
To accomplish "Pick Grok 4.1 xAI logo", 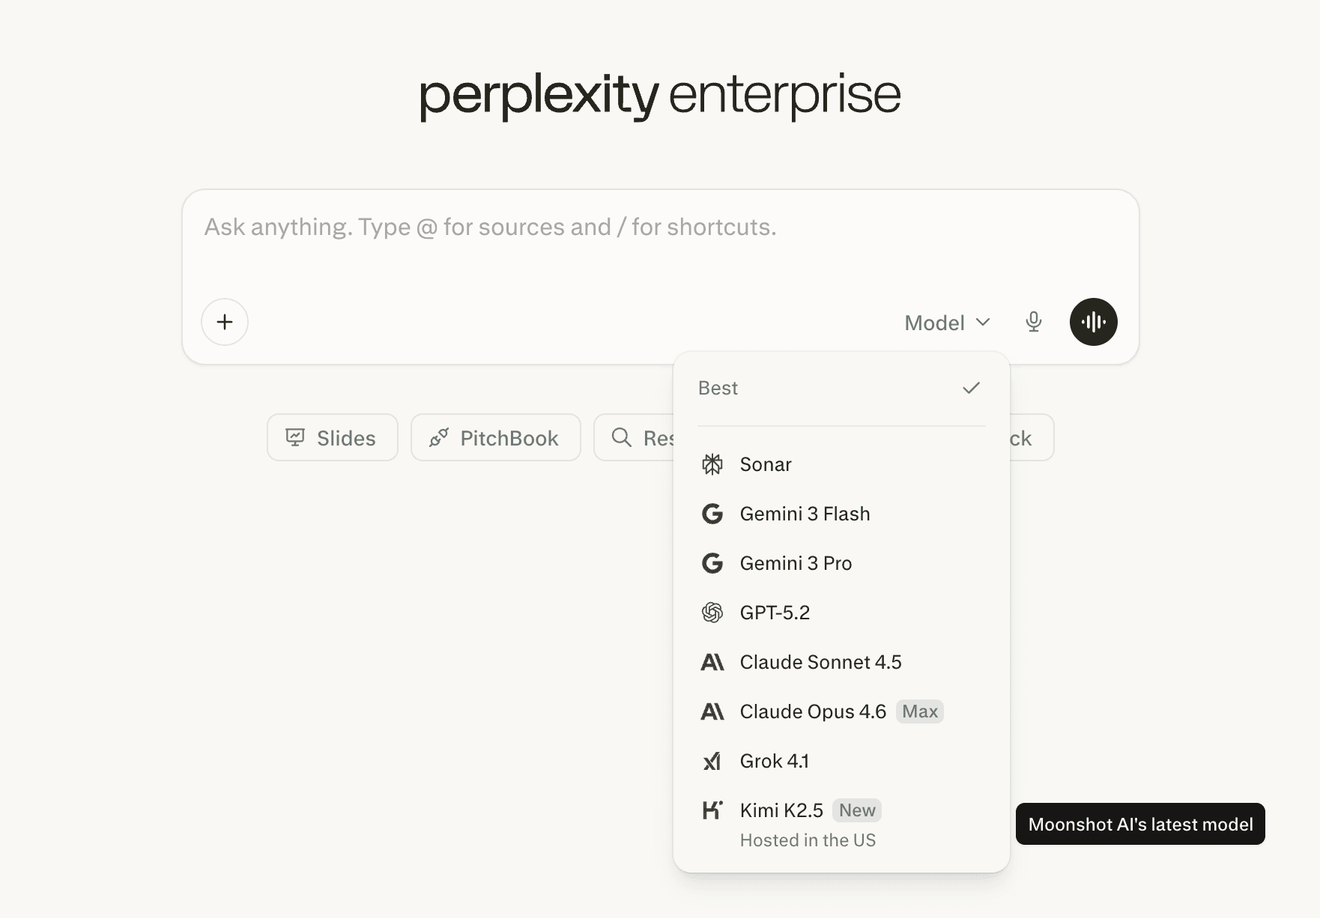I will click(712, 761).
